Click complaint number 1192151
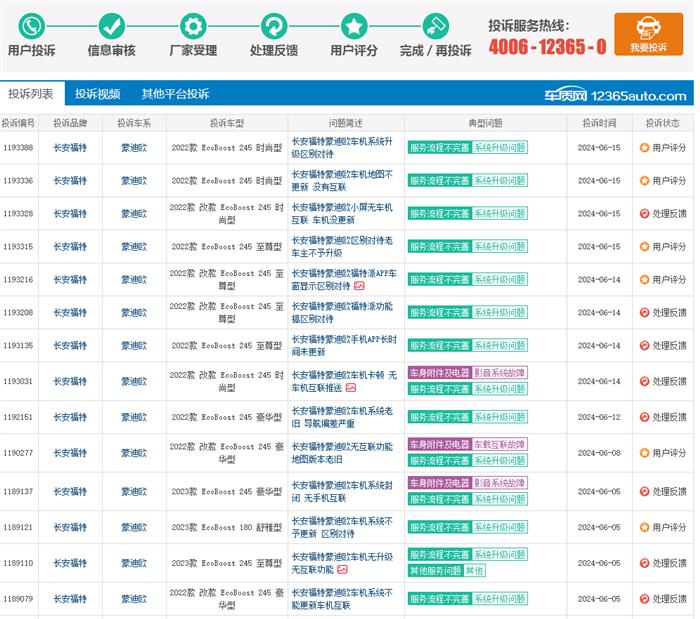The image size is (700, 619). pyautogui.click(x=18, y=417)
